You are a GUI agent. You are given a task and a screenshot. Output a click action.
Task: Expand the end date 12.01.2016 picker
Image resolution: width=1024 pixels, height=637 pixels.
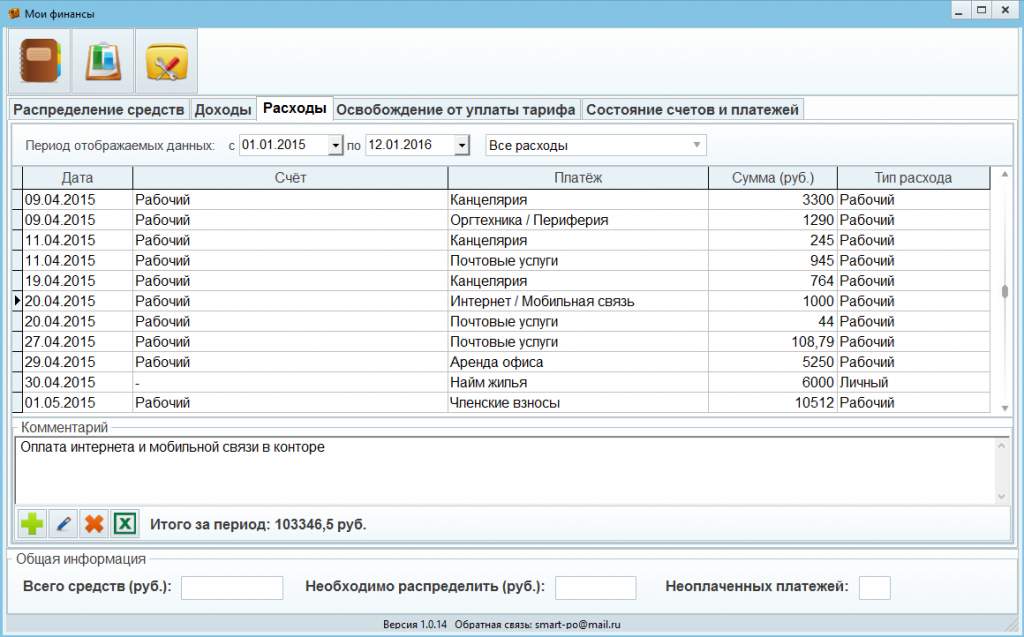(x=461, y=146)
